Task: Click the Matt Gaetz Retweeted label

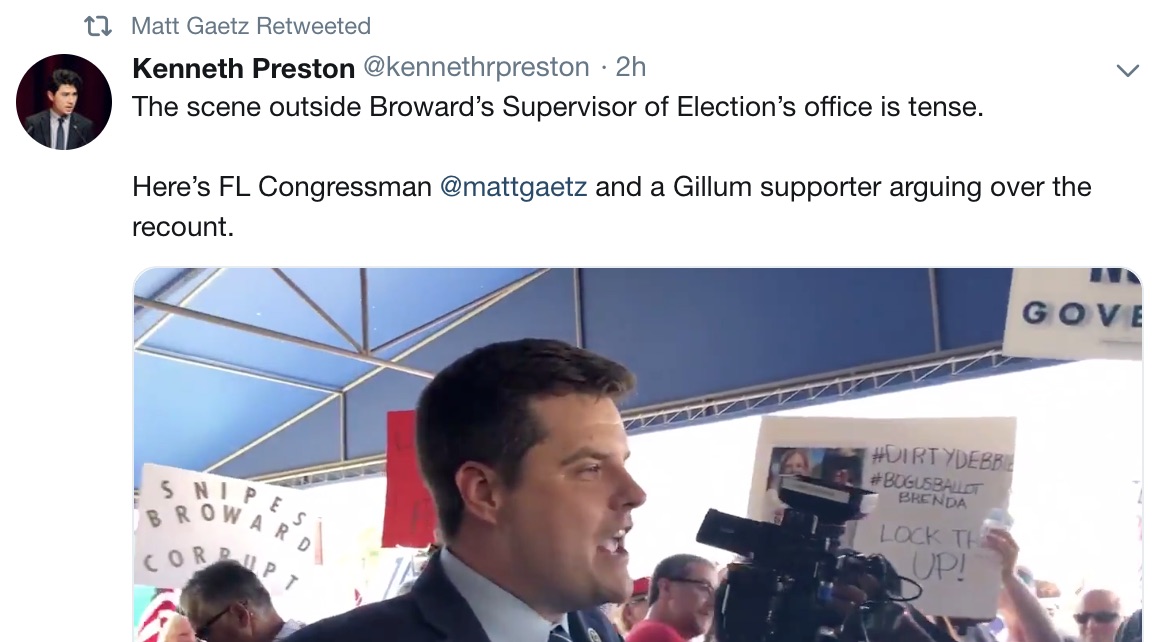Action: 251,26
